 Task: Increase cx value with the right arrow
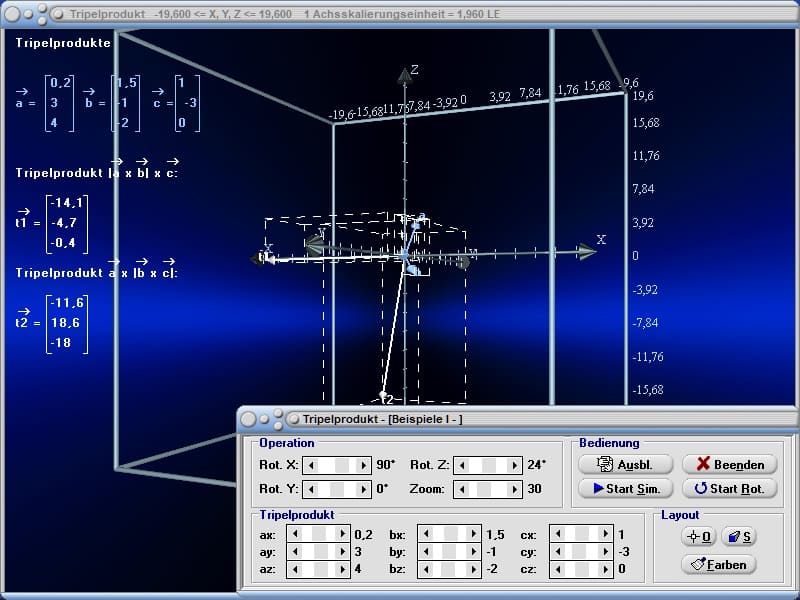(x=606, y=534)
